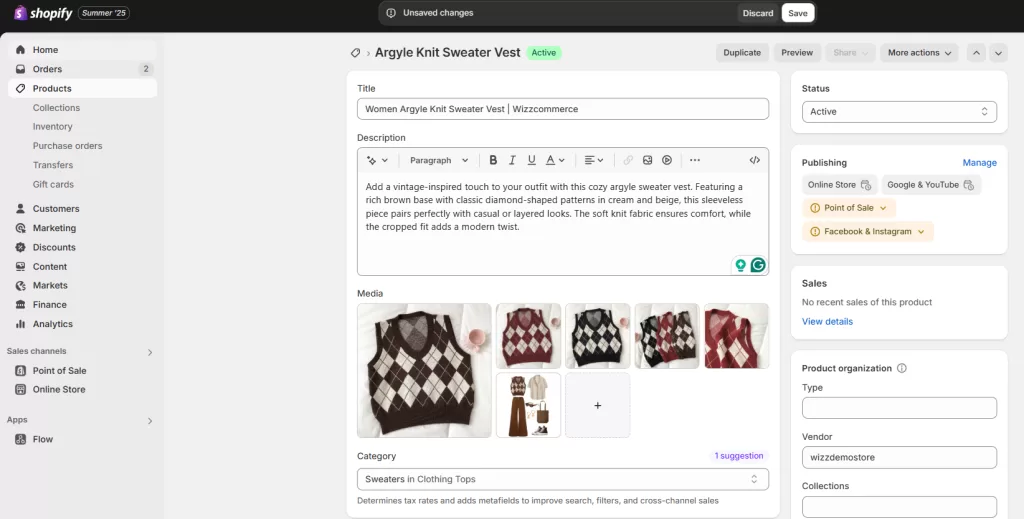
Task: Click the Orders inbox icon
Action: (20, 69)
